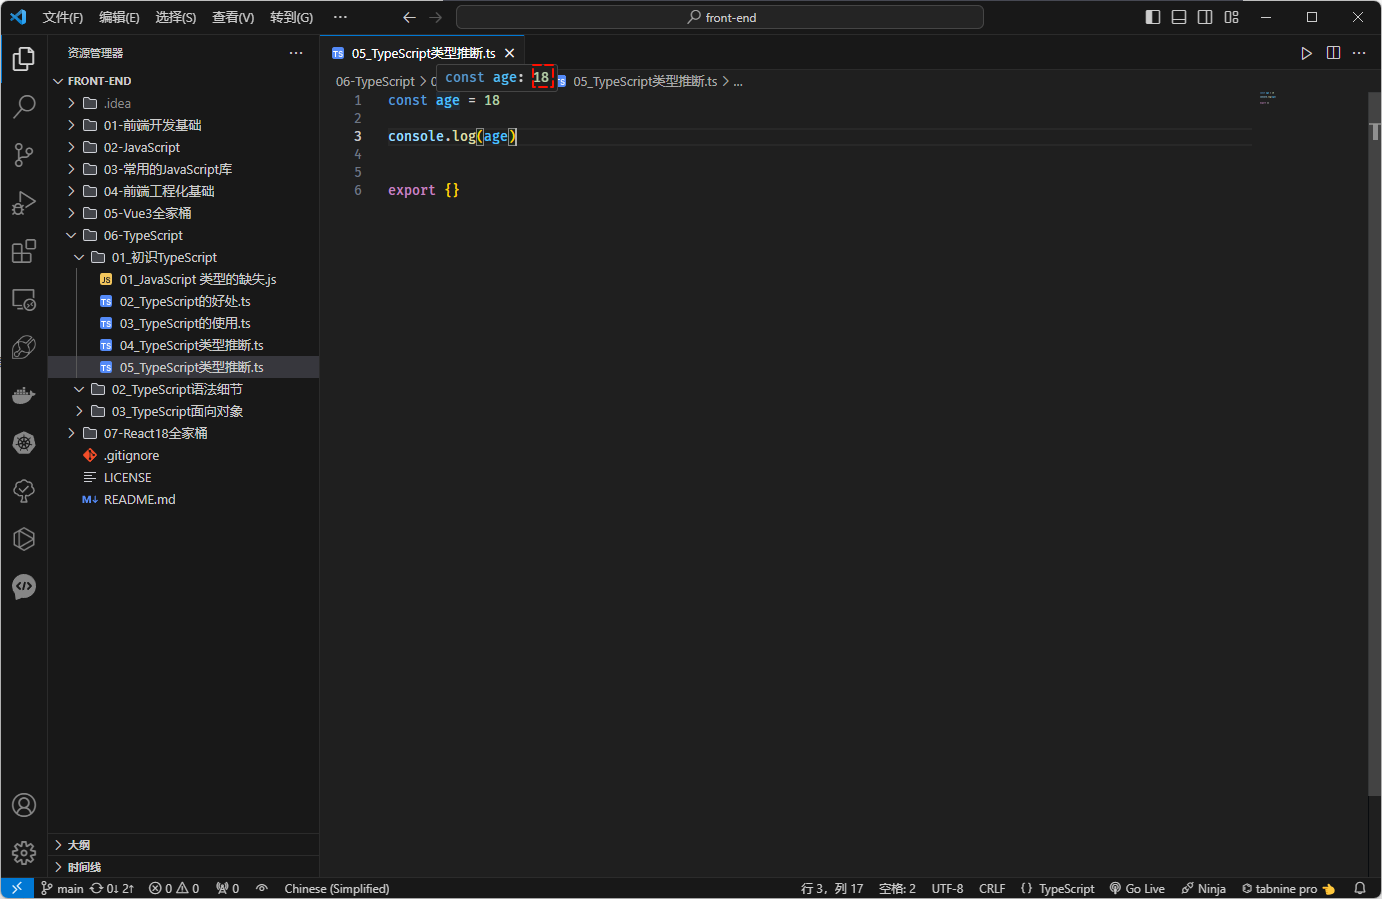Open the Search view in activity bar
The image size is (1382, 899).
24,106
